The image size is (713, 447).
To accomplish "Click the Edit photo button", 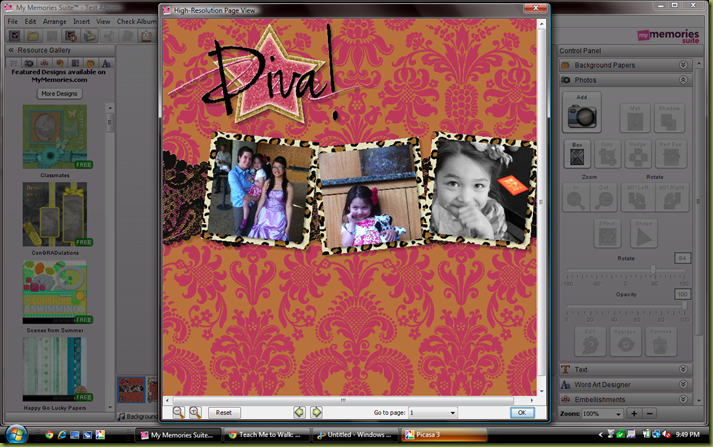I will point(590,342).
